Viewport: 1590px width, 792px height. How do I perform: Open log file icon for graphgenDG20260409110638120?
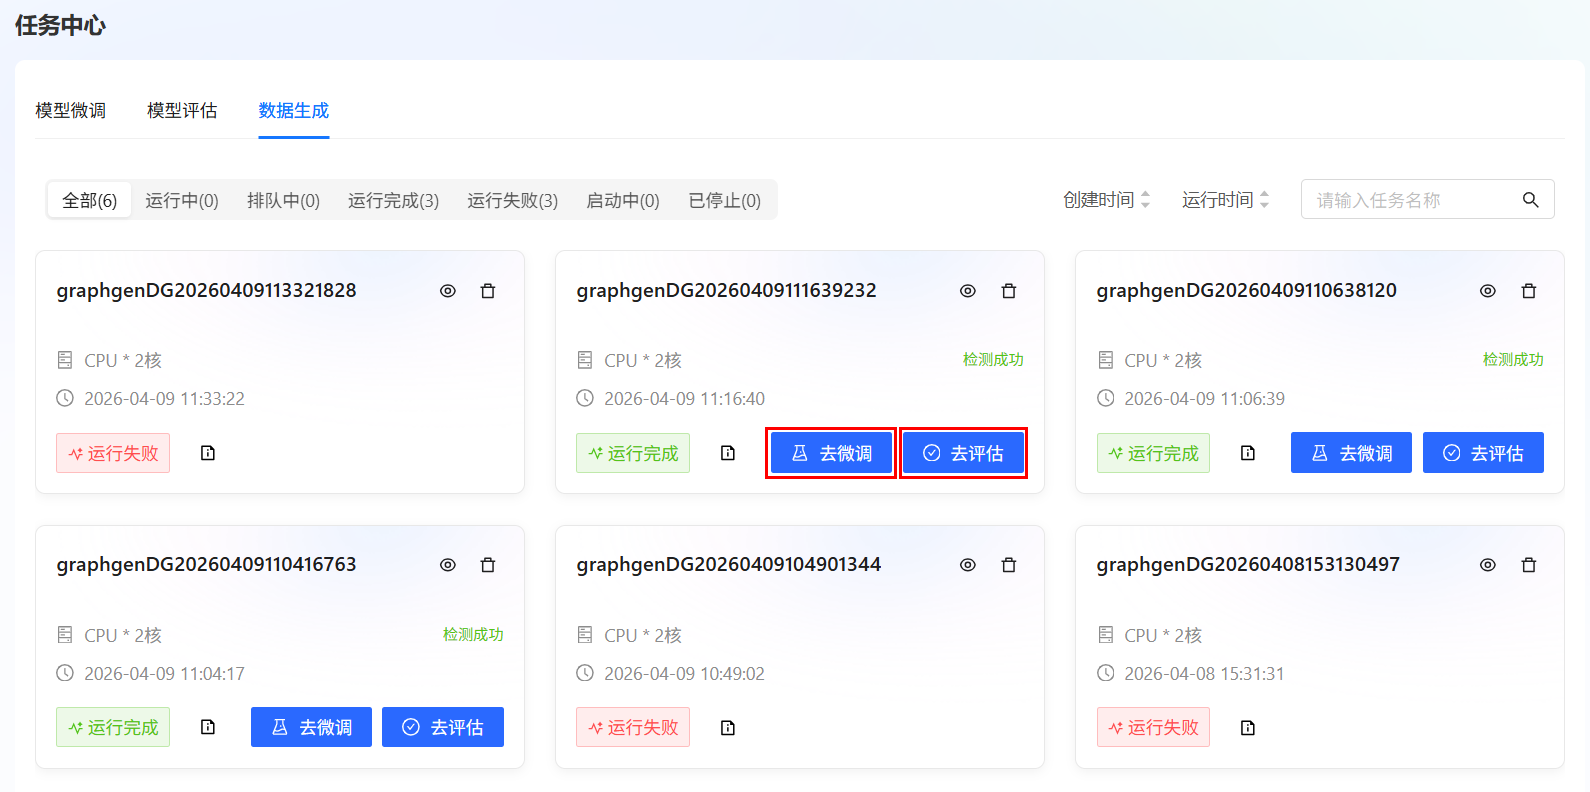pyautogui.click(x=1248, y=453)
